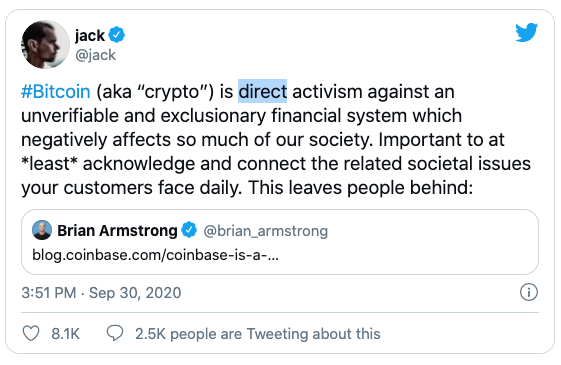
Task: Click the 3:51 PM Sep 30, 2020 timestamp
Action: (x=101, y=293)
